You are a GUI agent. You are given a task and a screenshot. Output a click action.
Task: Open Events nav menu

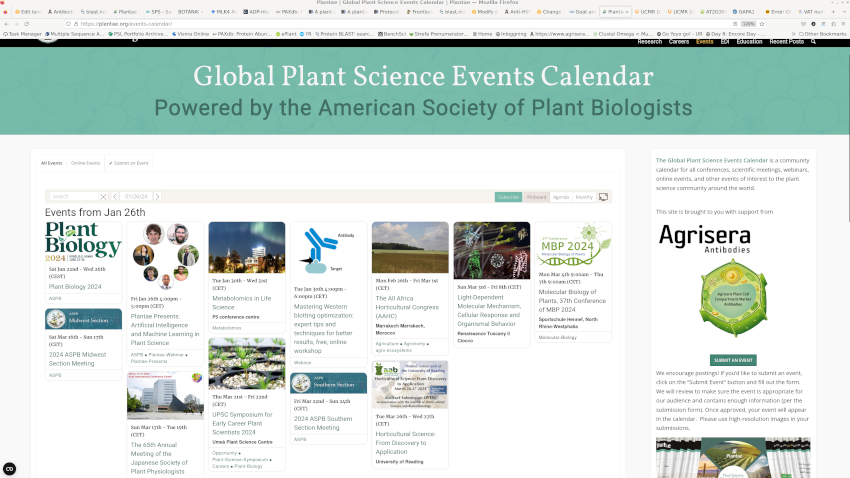pos(705,42)
